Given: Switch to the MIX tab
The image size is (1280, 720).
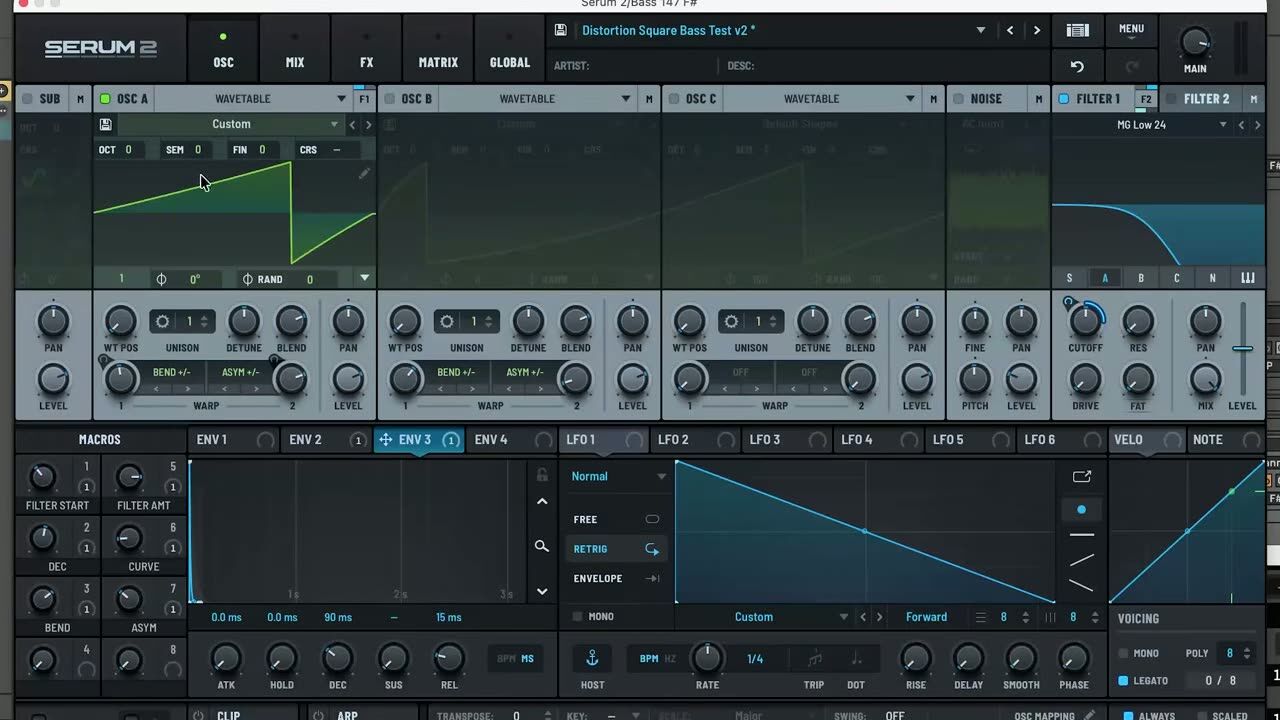Looking at the screenshot, I should [x=295, y=50].
